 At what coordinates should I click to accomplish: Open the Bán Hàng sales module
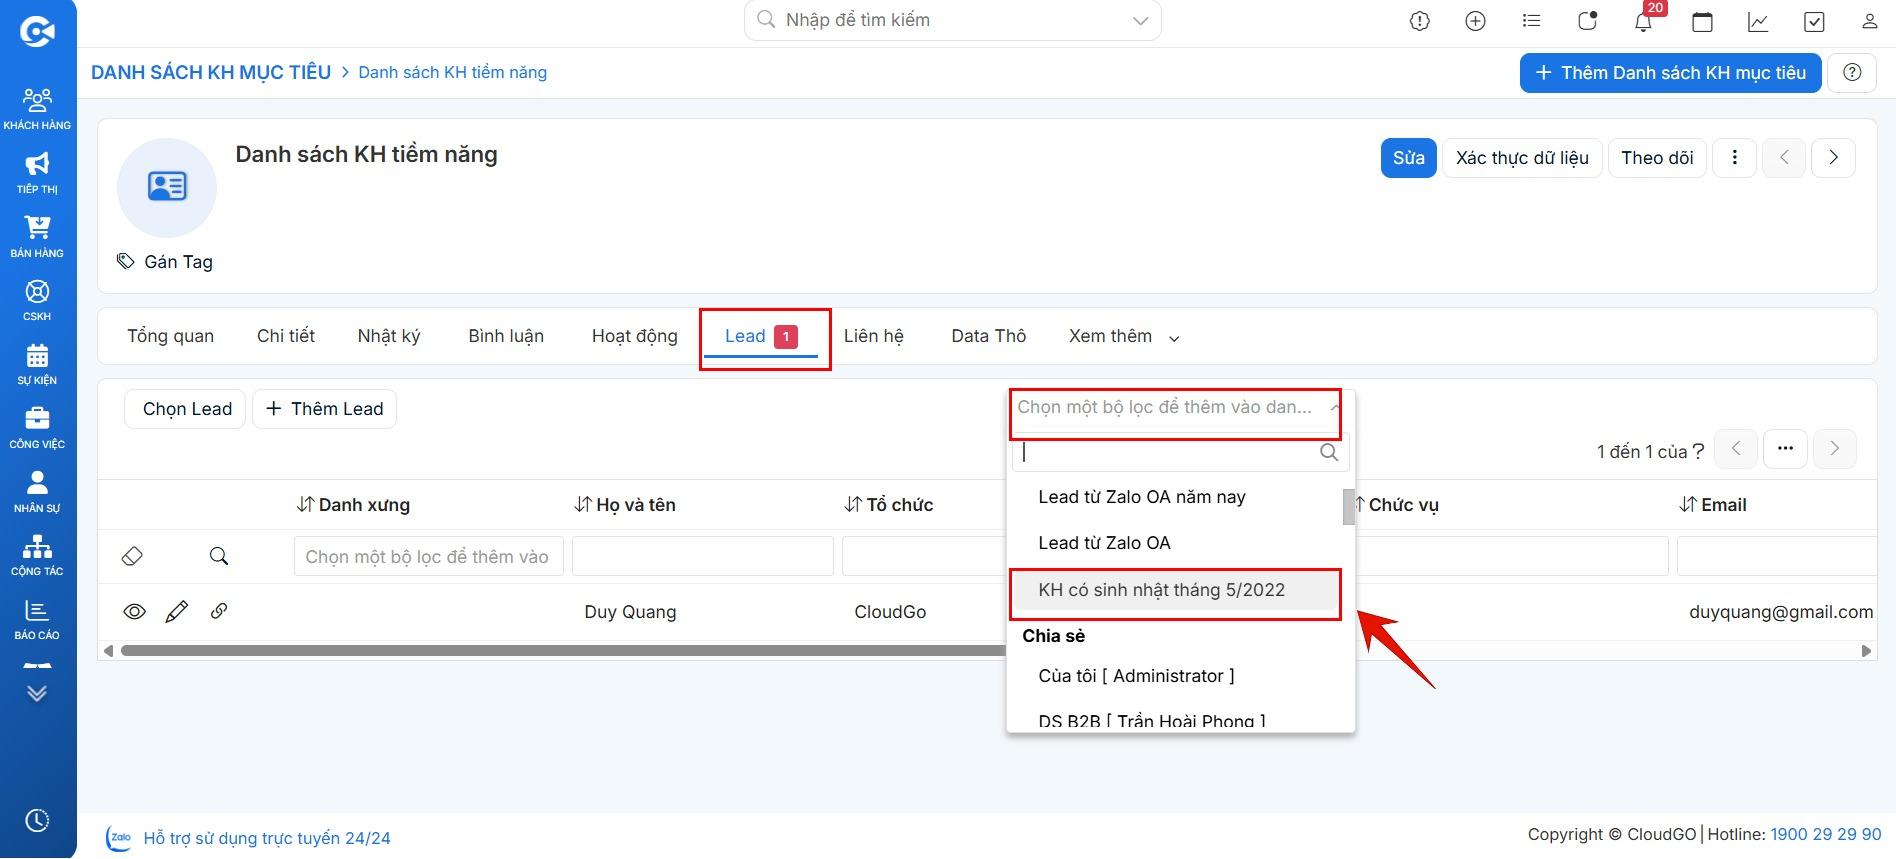(37, 237)
